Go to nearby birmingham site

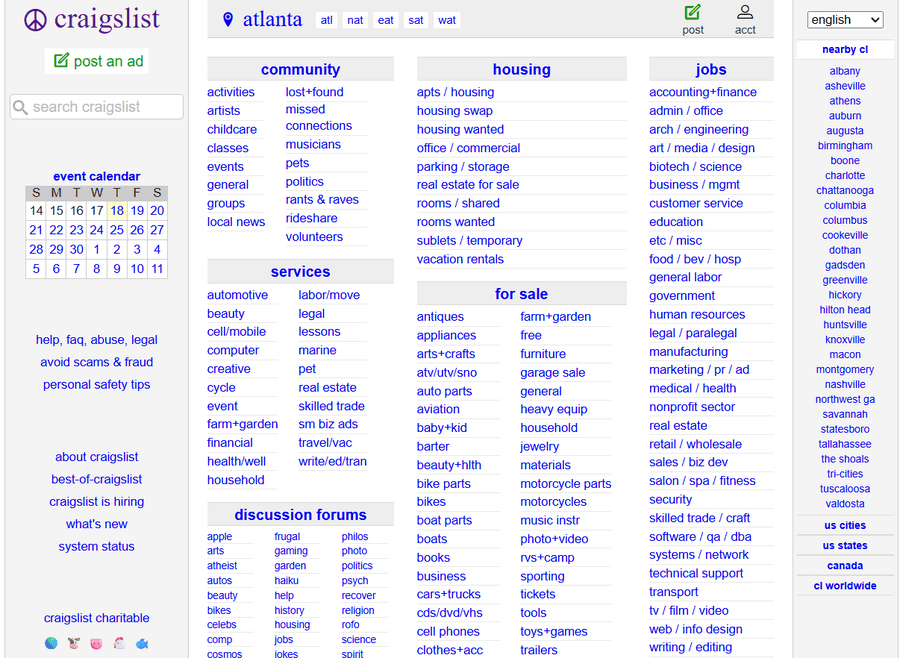[845, 146]
